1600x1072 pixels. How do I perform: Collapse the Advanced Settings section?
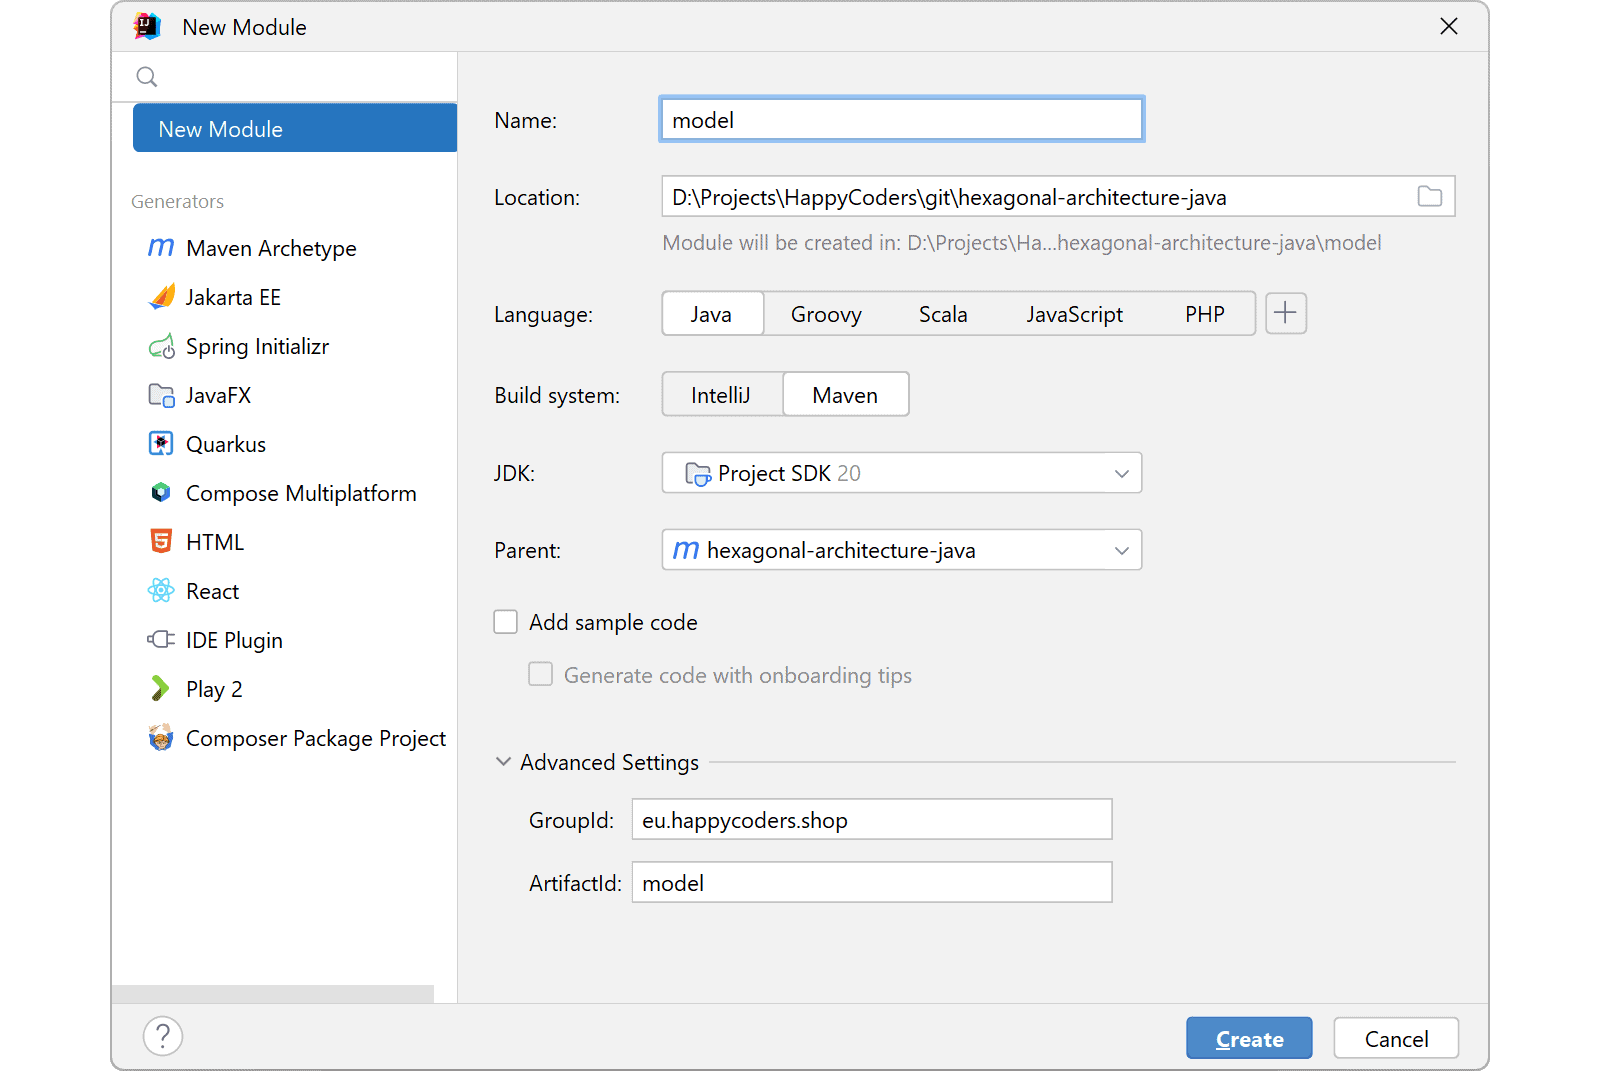503,761
